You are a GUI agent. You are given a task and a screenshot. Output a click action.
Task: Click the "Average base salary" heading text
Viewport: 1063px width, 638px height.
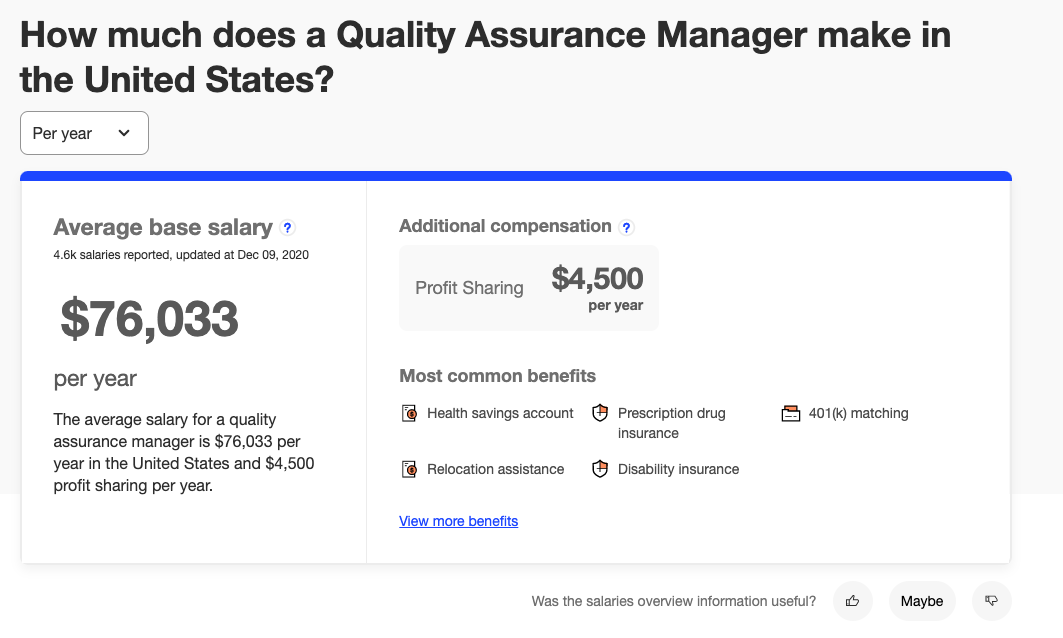point(163,228)
